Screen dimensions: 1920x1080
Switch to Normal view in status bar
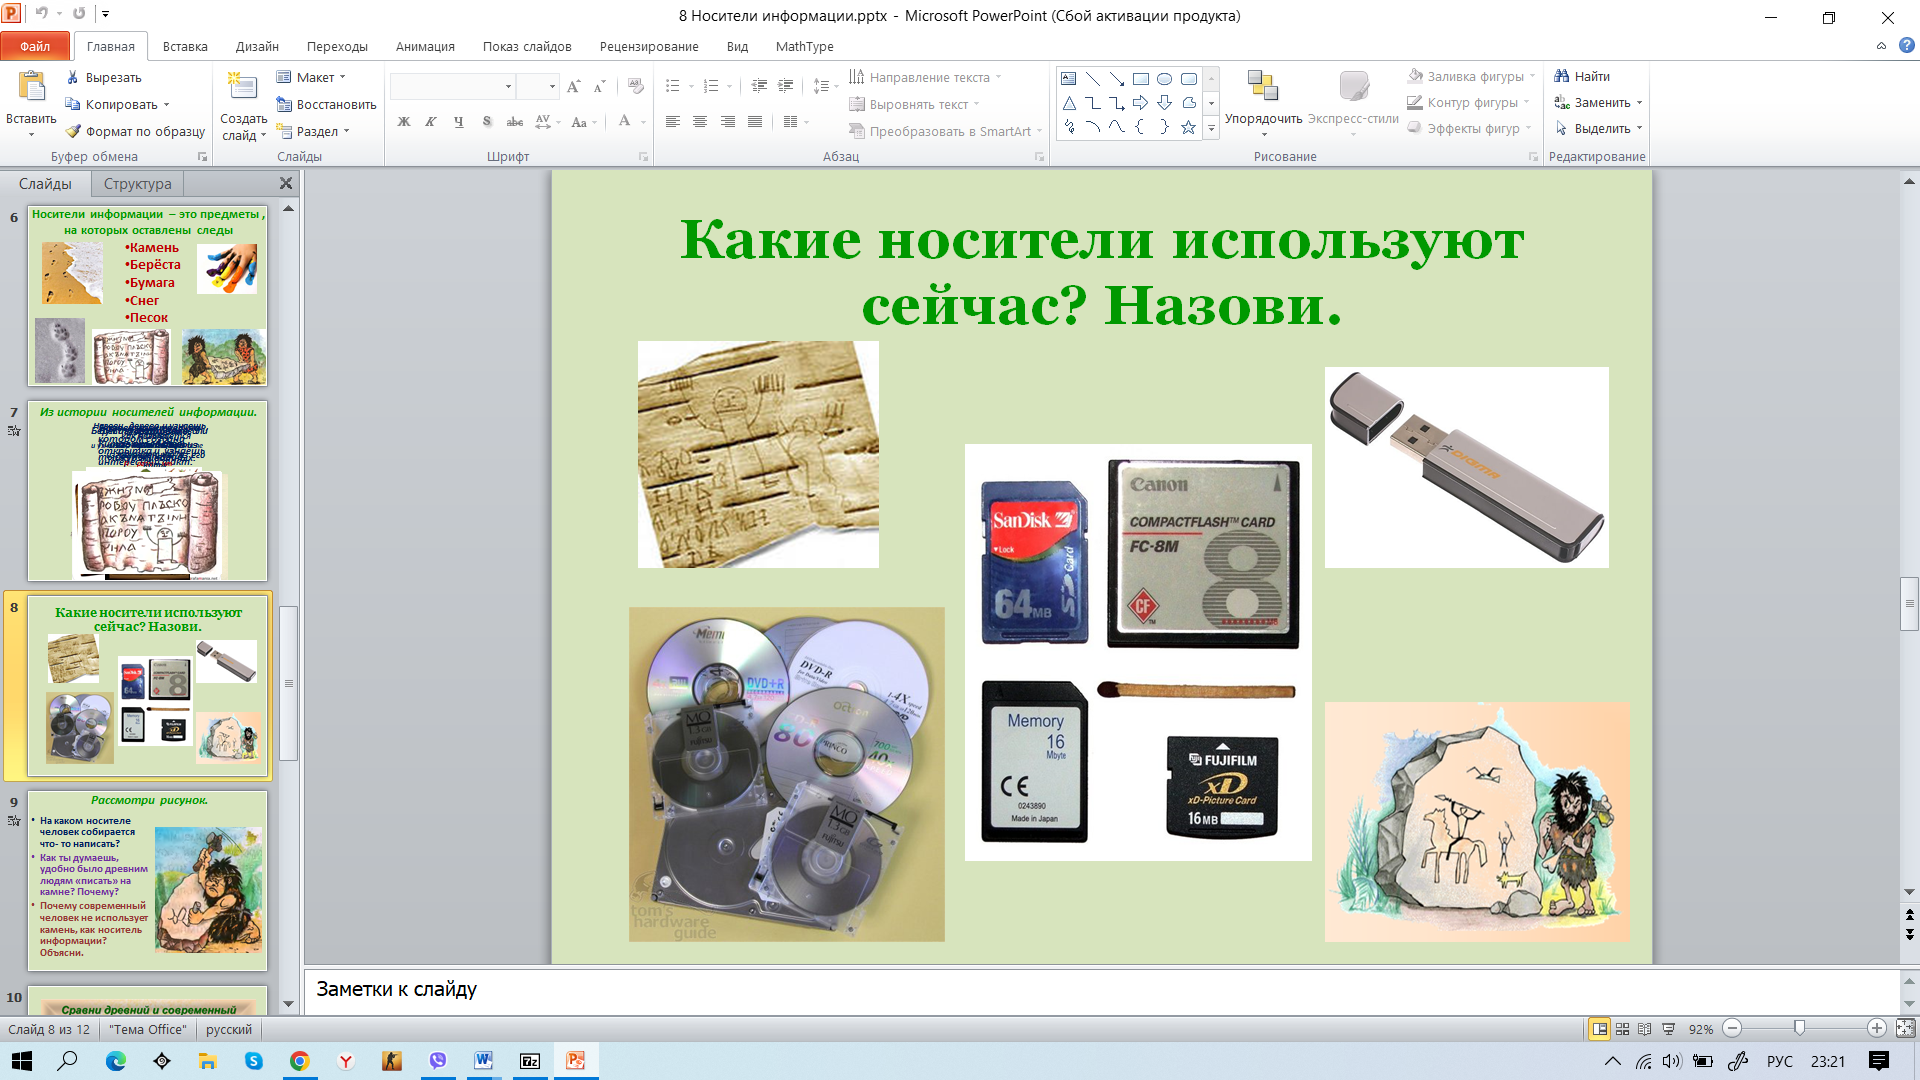pos(1600,1029)
